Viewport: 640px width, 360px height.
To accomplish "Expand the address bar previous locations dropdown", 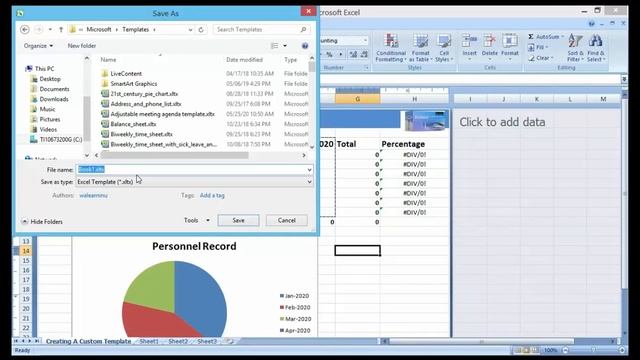I will tap(190, 29).
